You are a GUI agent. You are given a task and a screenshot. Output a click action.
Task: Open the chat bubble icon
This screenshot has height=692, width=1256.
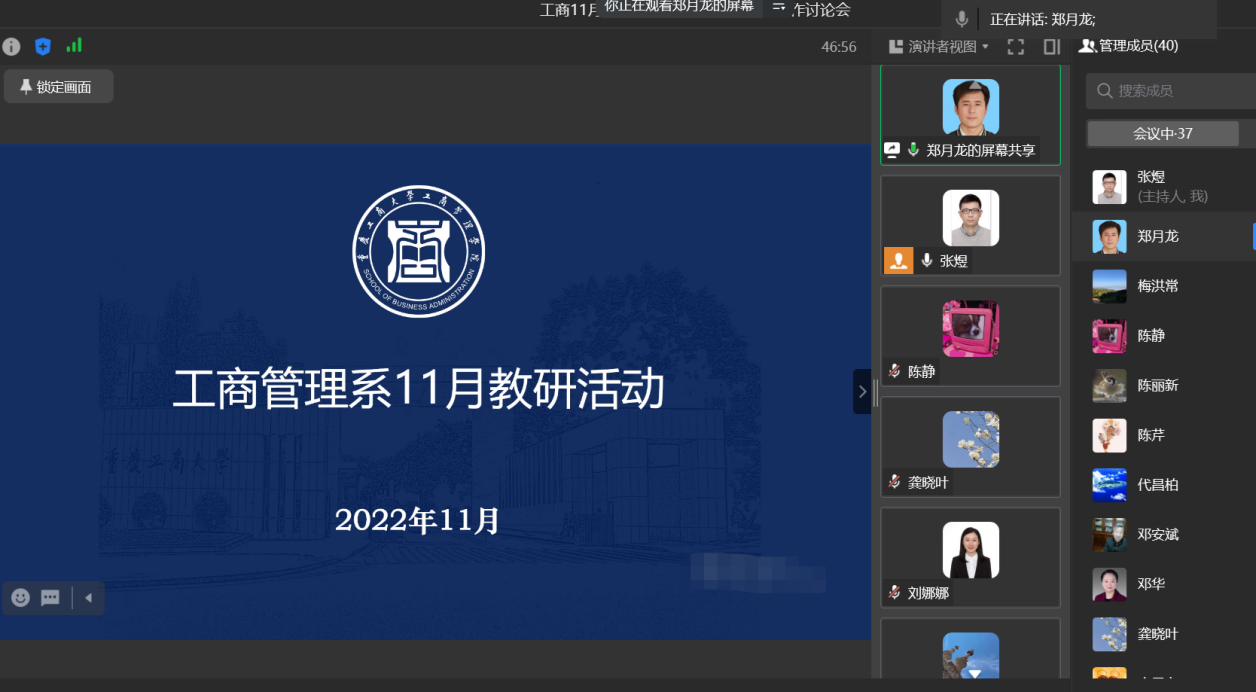[x=50, y=598]
